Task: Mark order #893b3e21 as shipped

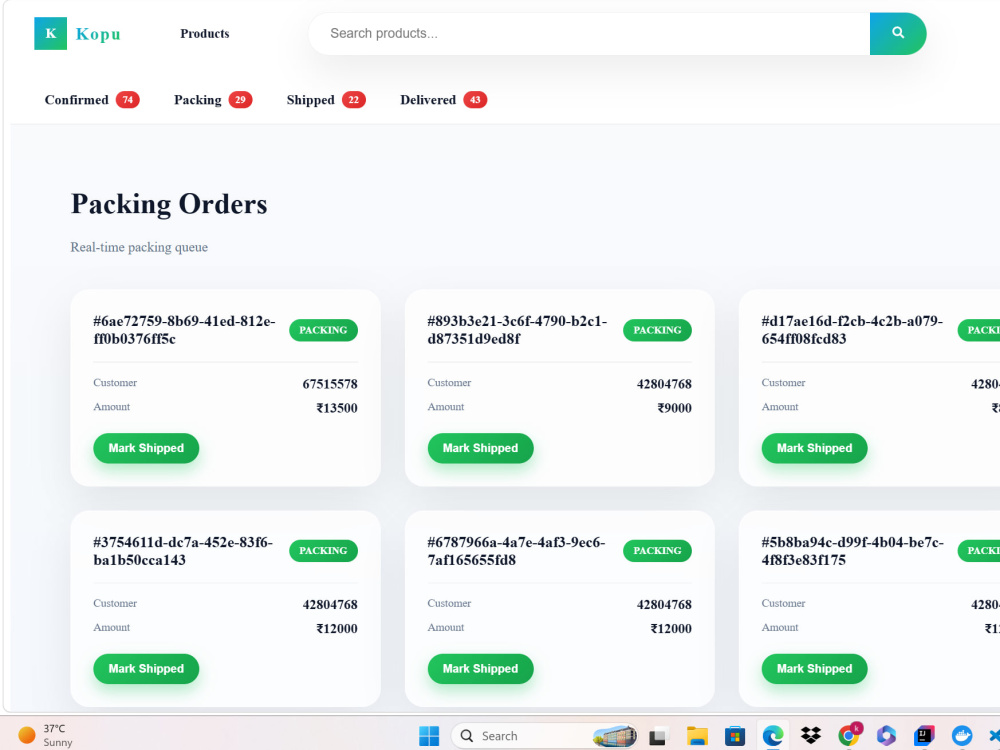Action: tap(480, 448)
